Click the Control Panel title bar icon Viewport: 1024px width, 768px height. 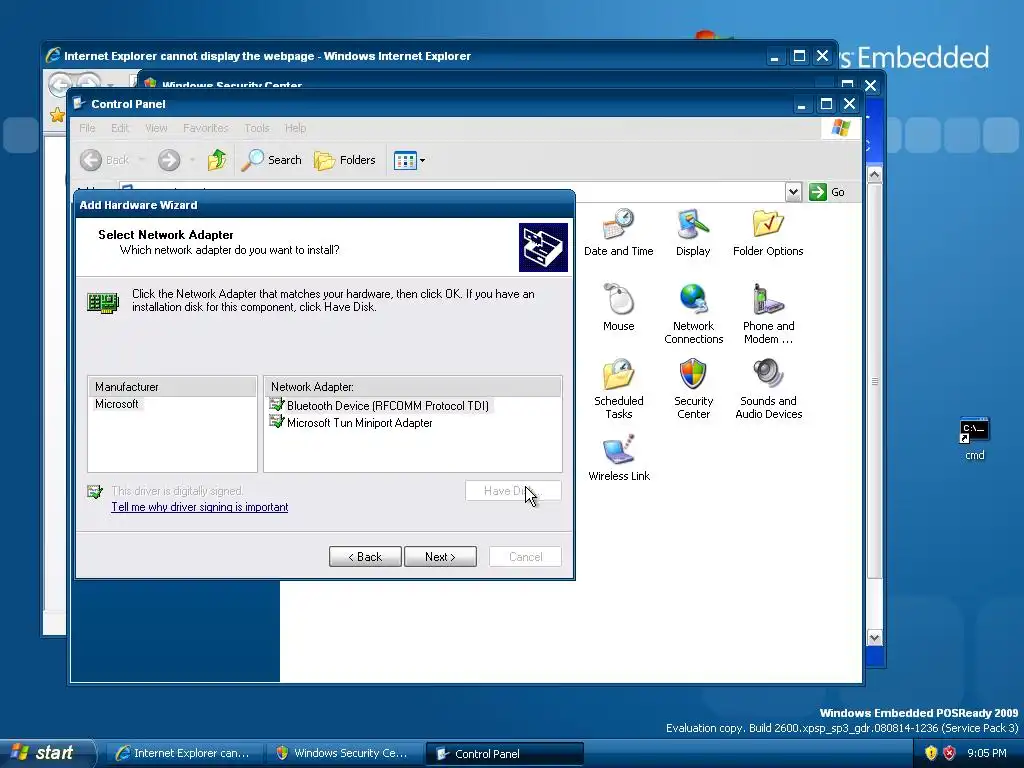tap(80, 103)
